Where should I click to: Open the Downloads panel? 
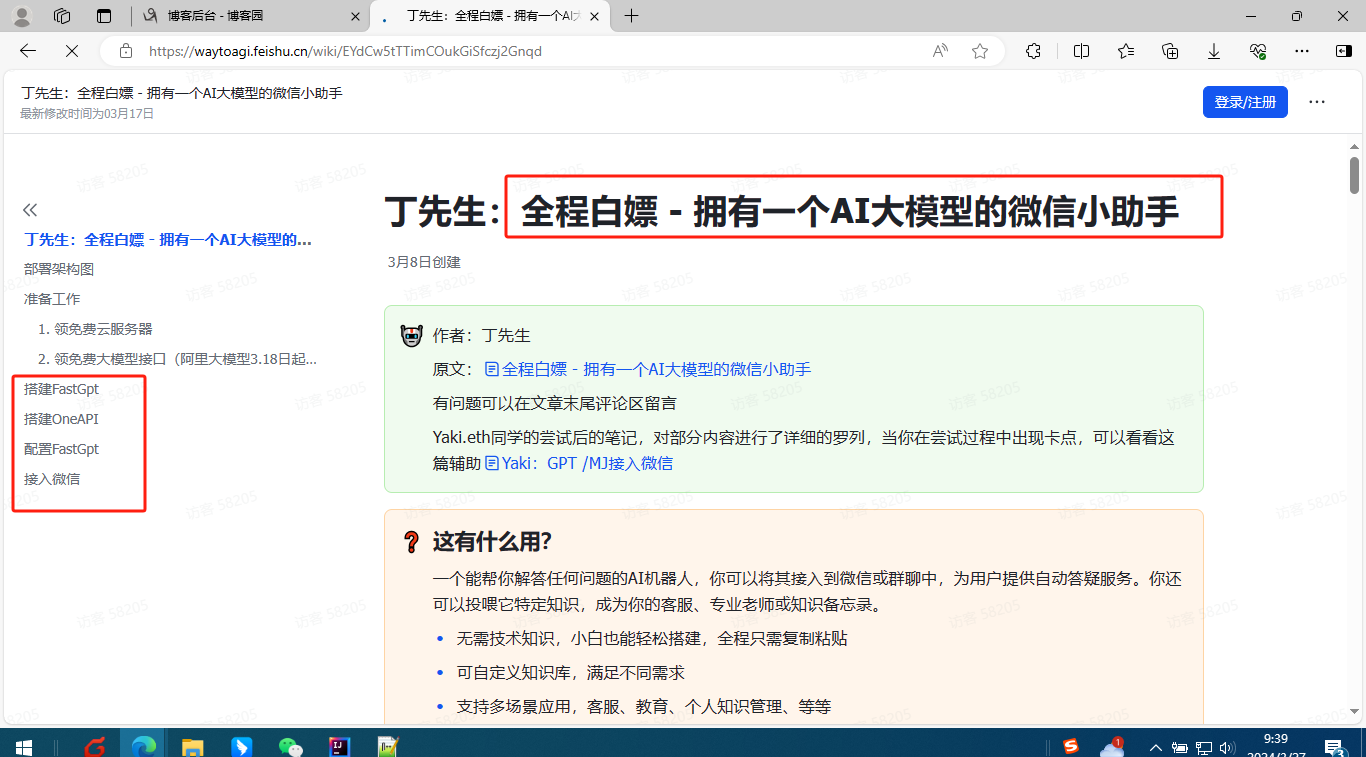[1214, 51]
